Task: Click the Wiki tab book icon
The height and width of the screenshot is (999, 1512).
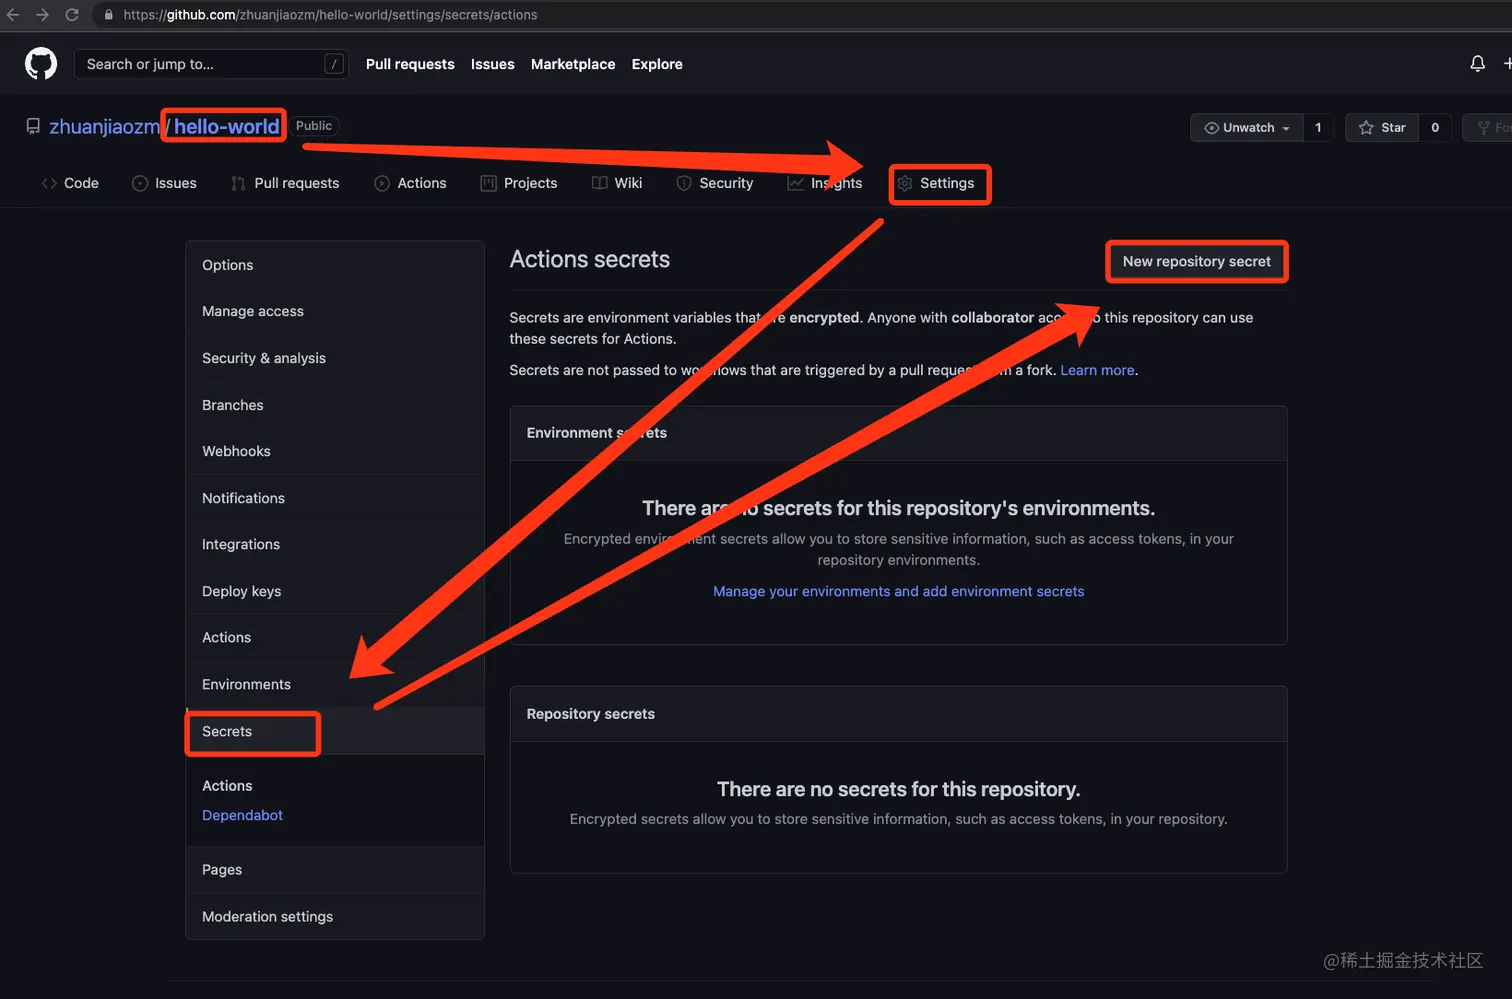Action: (600, 183)
